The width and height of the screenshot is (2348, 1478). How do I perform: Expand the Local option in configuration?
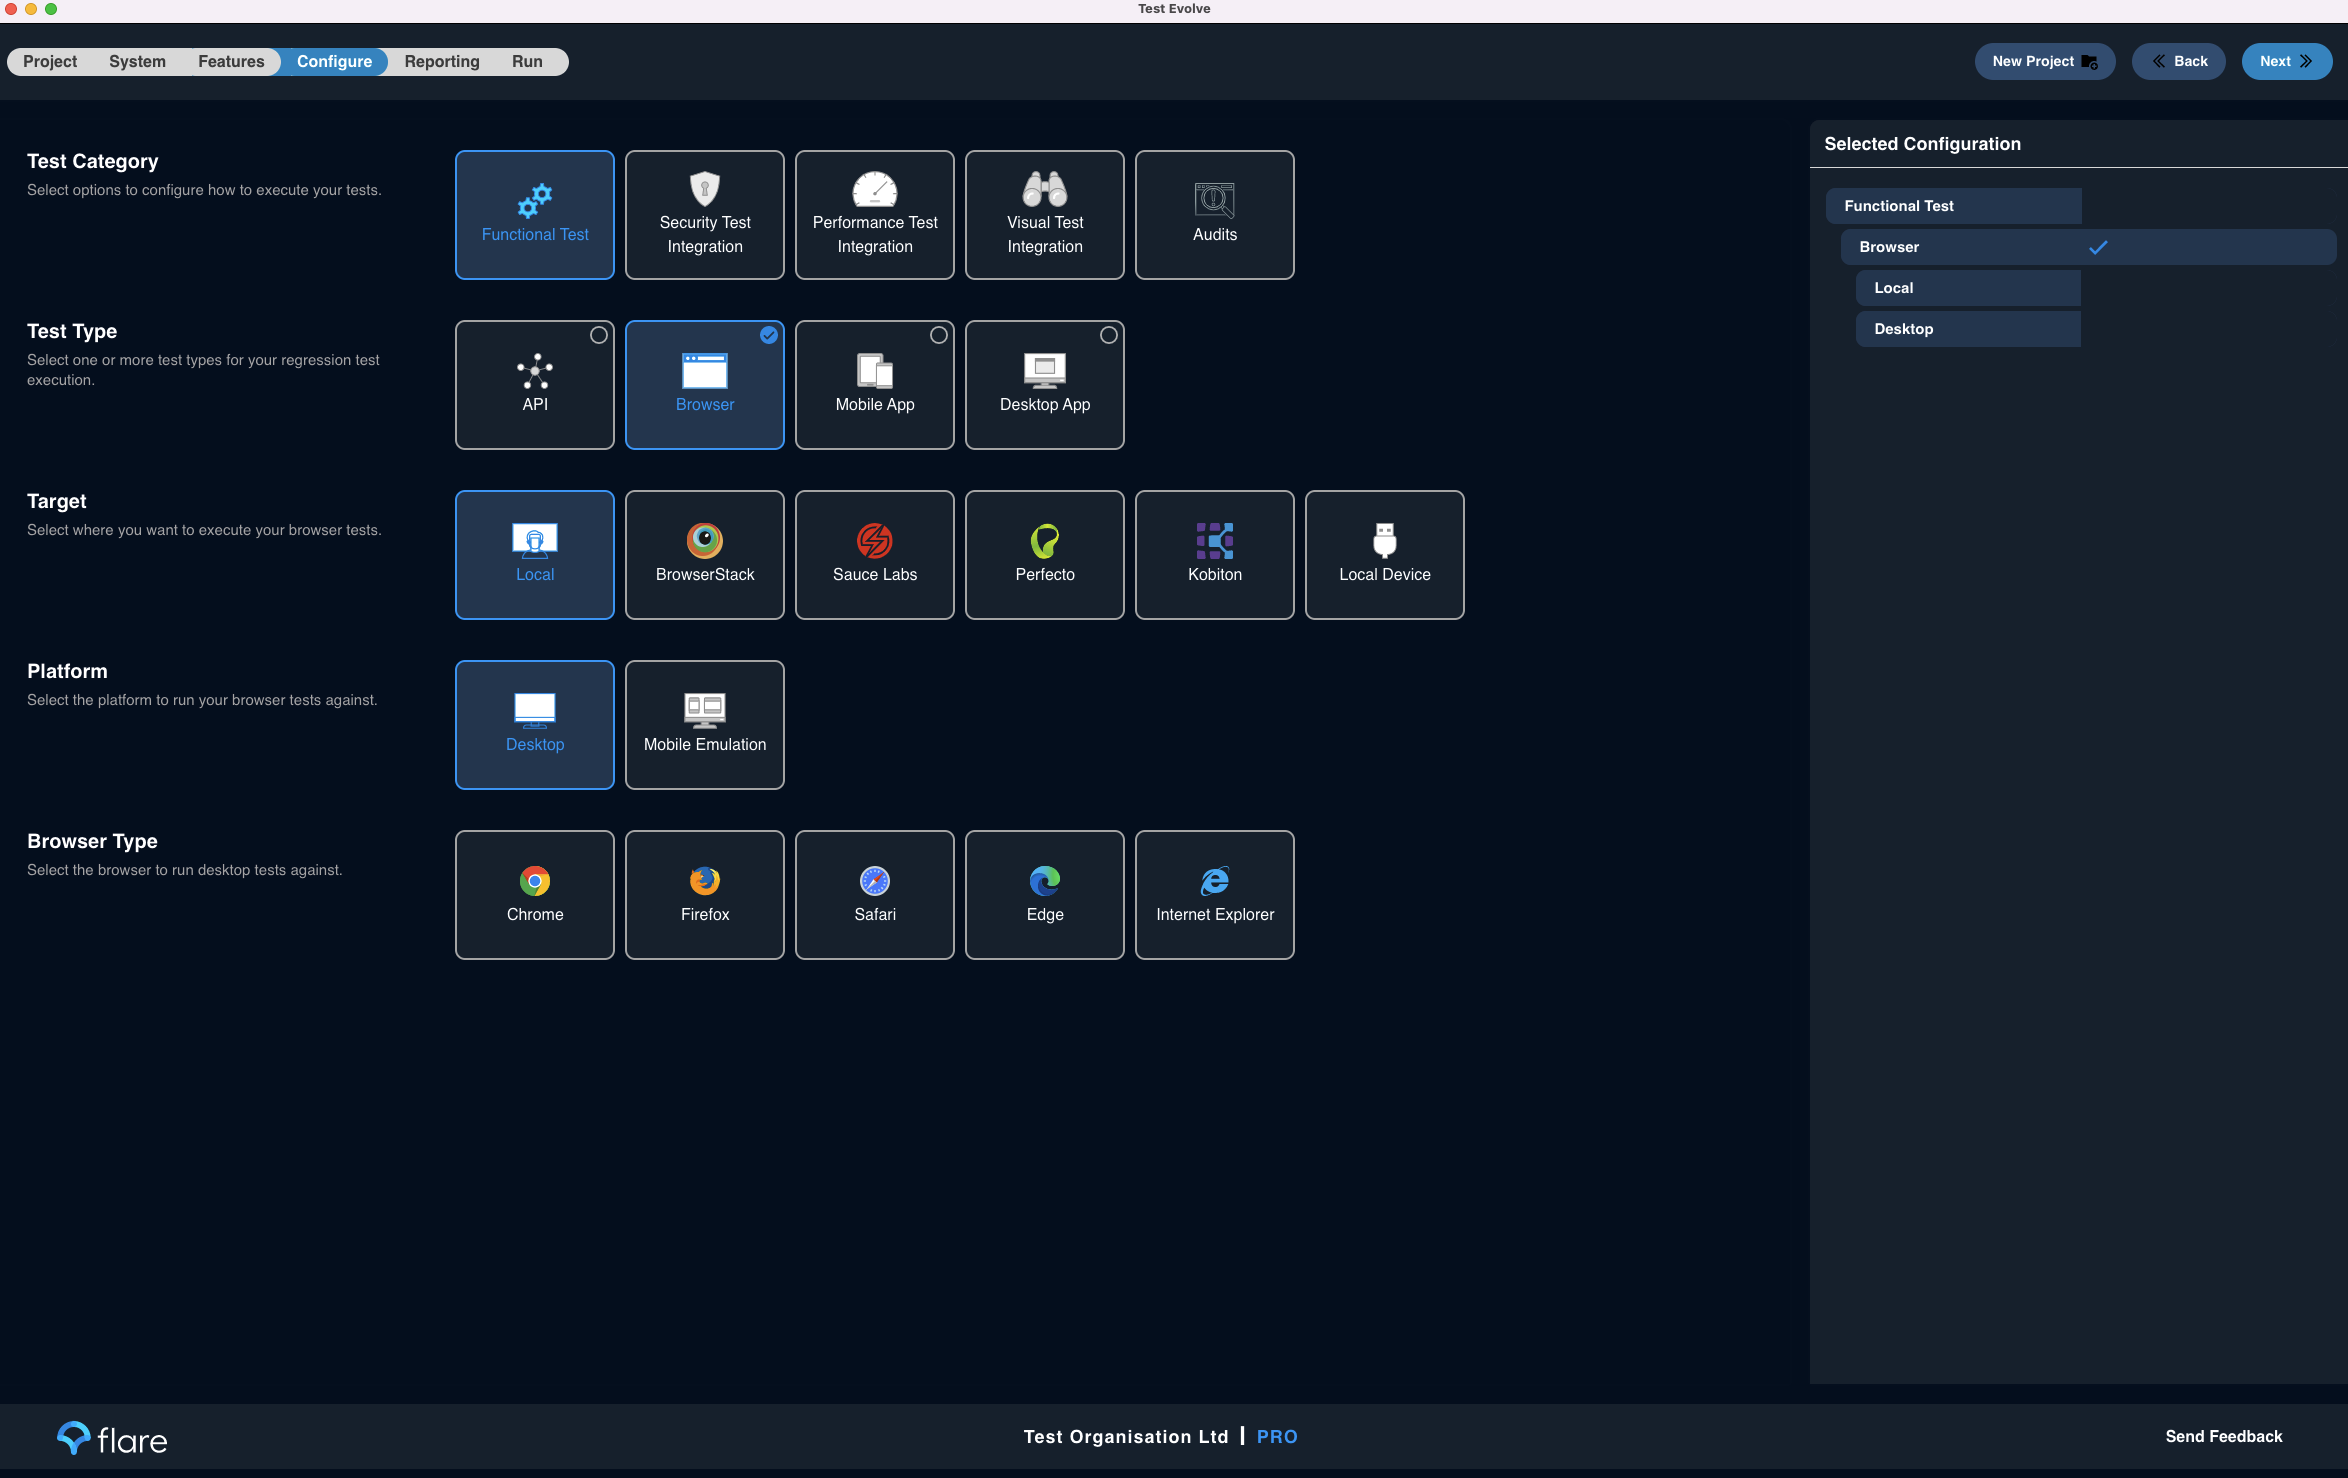pyautogui.click(x=1967, y=286)
